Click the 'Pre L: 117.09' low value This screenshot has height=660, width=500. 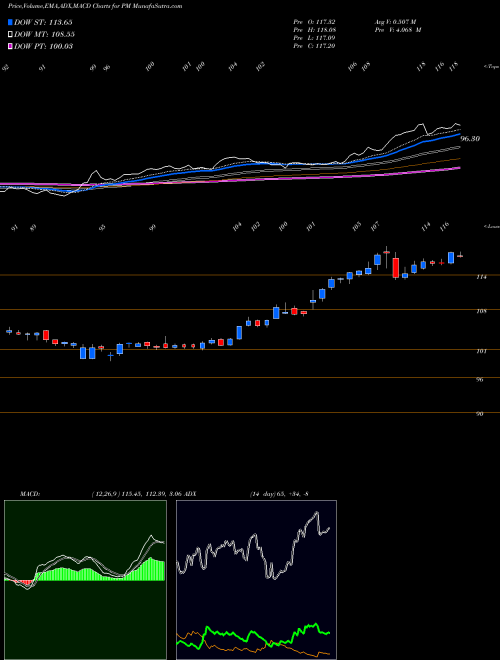(314, 38)
